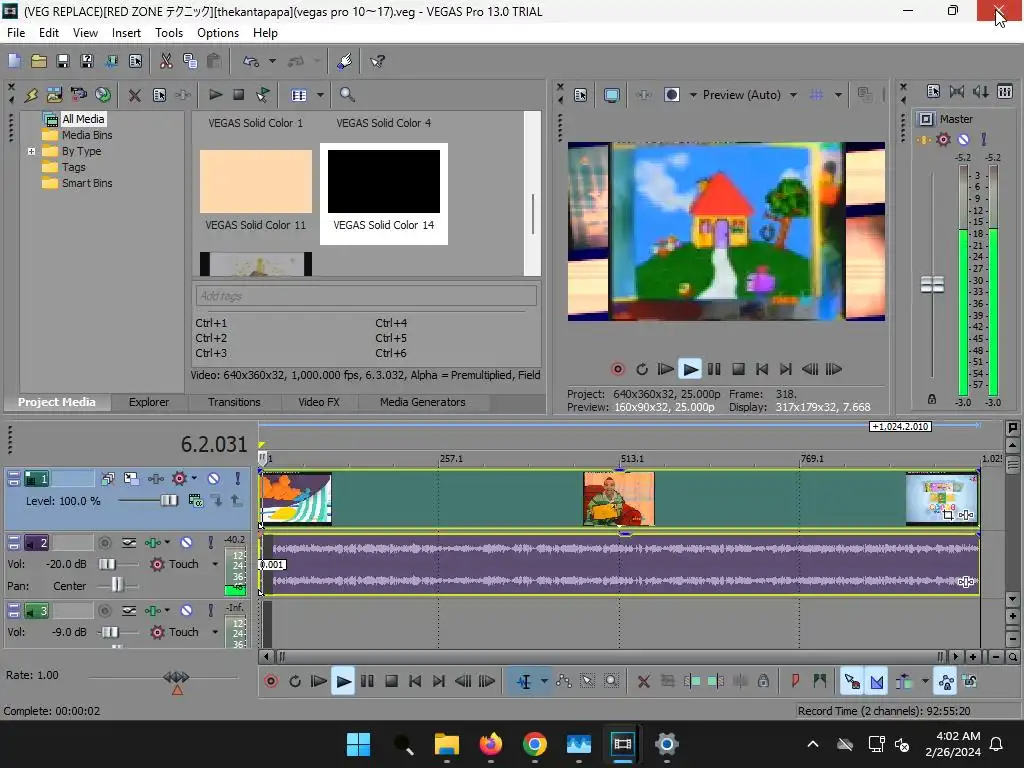Click Preview on External Monitor icon
The width and height of the screenshot is (1024, 768).
[x=611, y=95]
